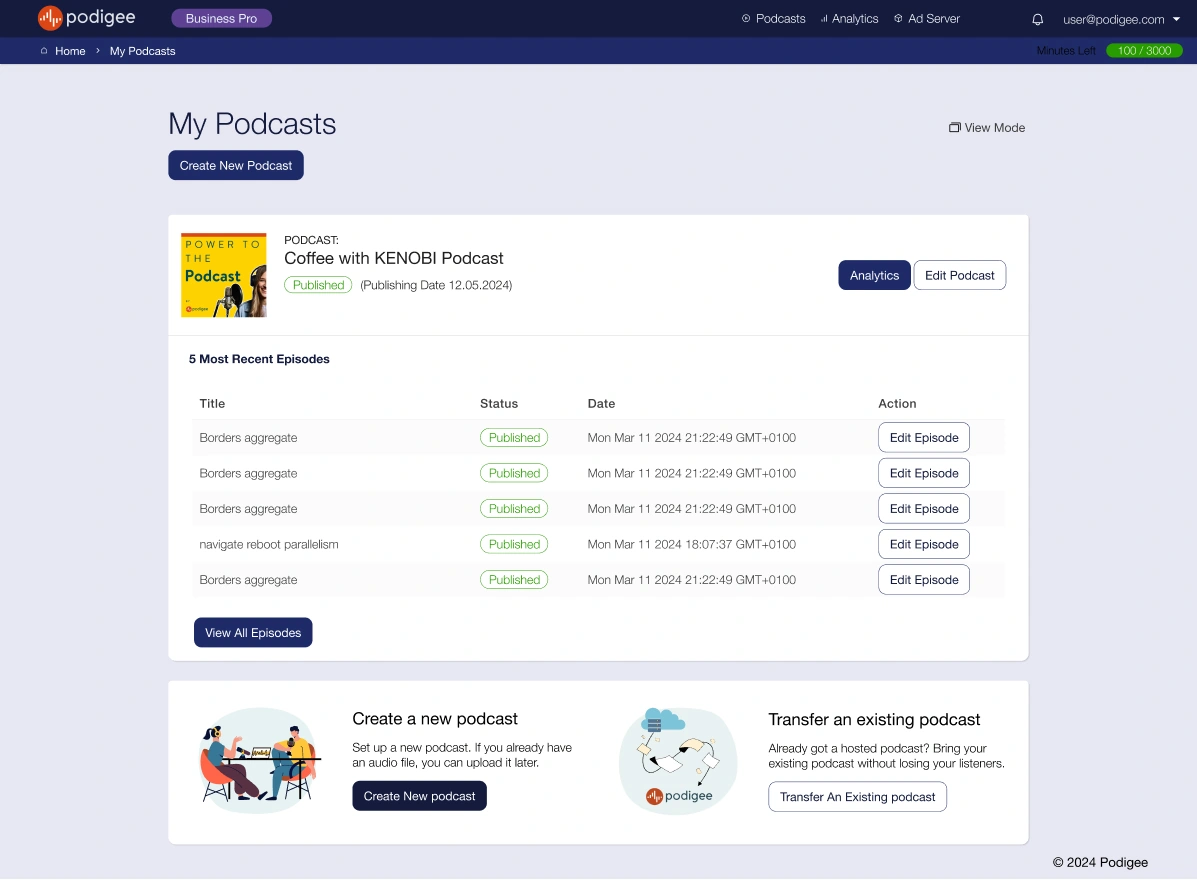Select the navigate reboot parallelism title

269,544
